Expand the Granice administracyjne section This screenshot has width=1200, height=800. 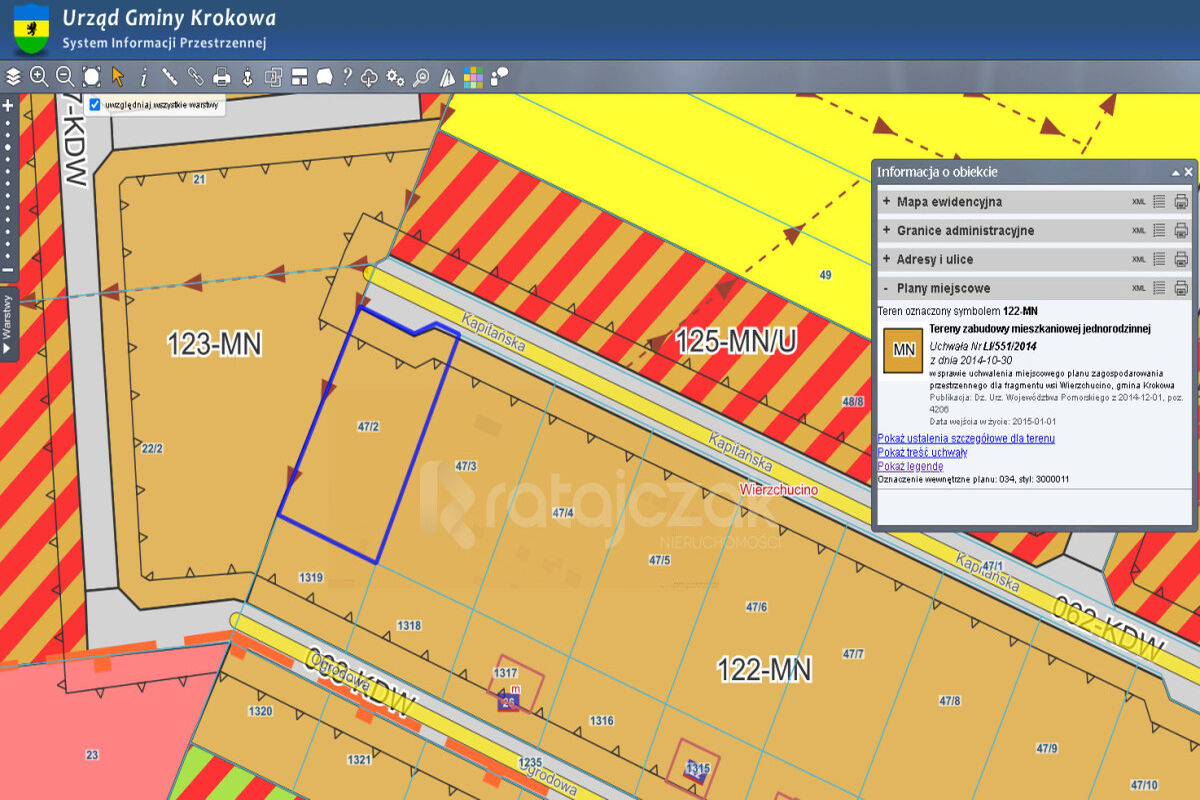(x=886, y=231)
